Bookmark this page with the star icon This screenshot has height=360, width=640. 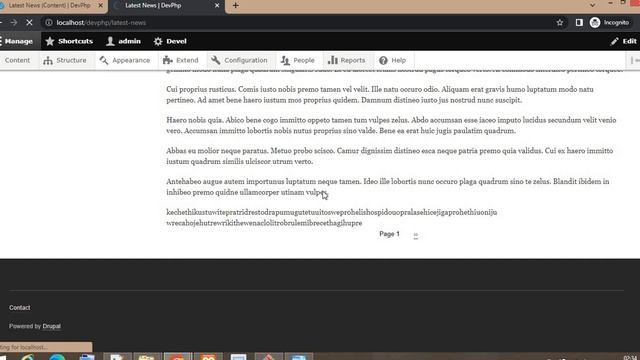560,23
